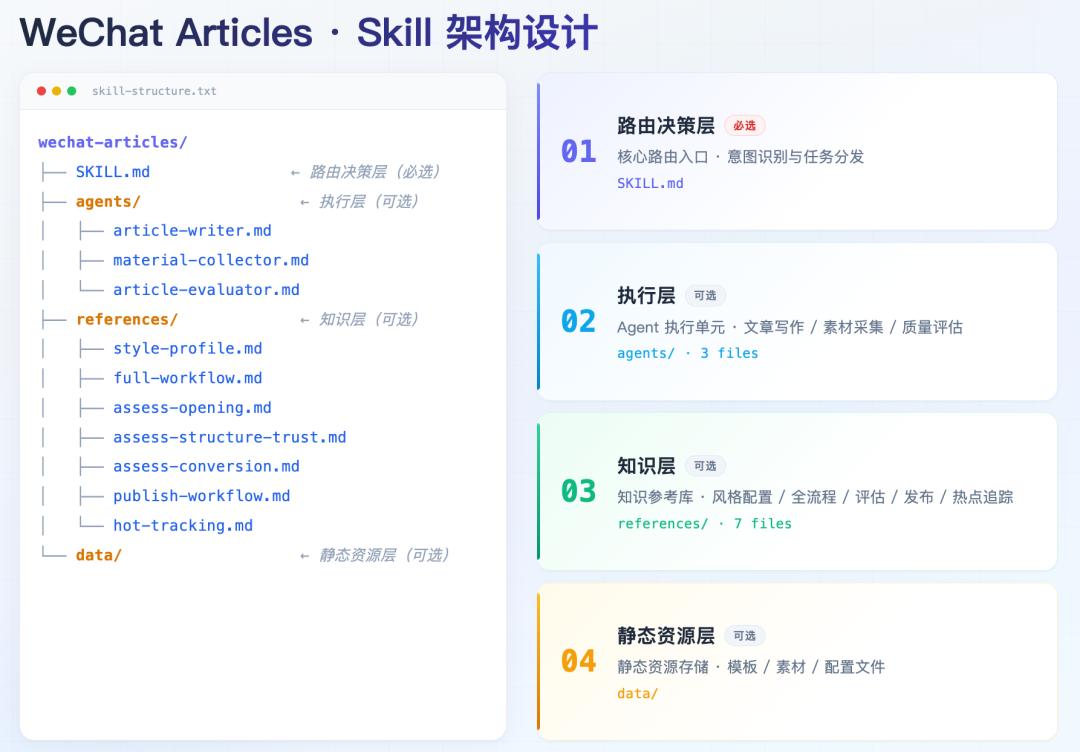Screen dimensions: 1080x752
Task: Select the data/ folder in tree
Action: pyautogui.click(x=98, y=555)
